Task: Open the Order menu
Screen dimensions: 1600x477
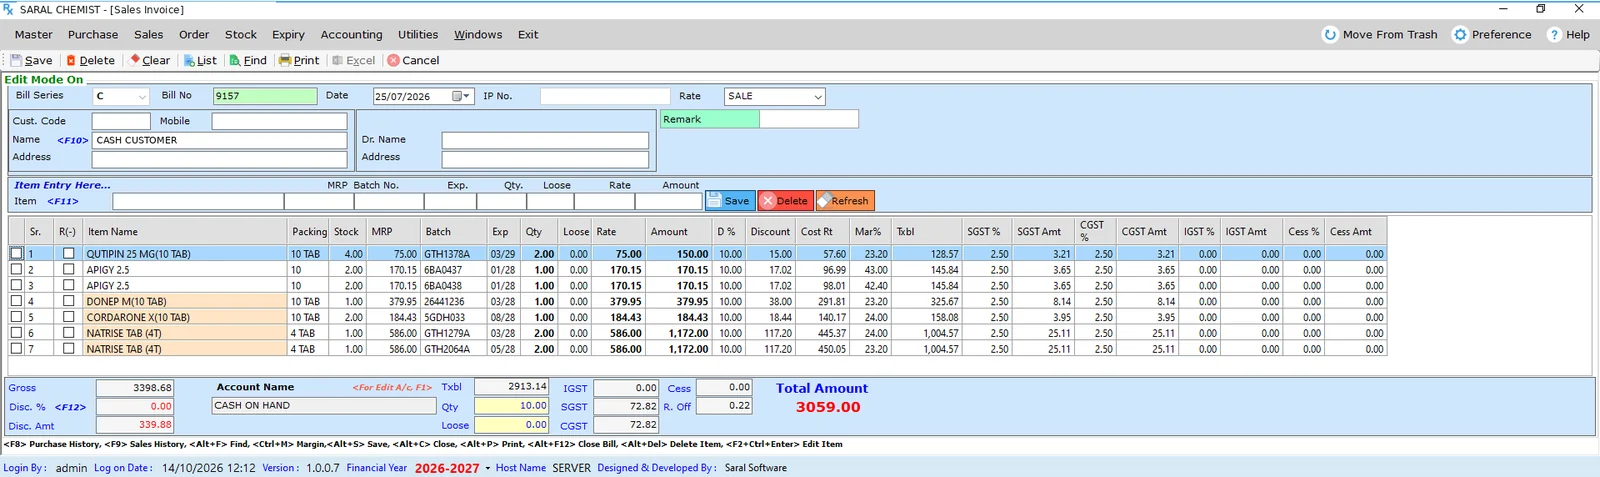Action: [194, 35]
